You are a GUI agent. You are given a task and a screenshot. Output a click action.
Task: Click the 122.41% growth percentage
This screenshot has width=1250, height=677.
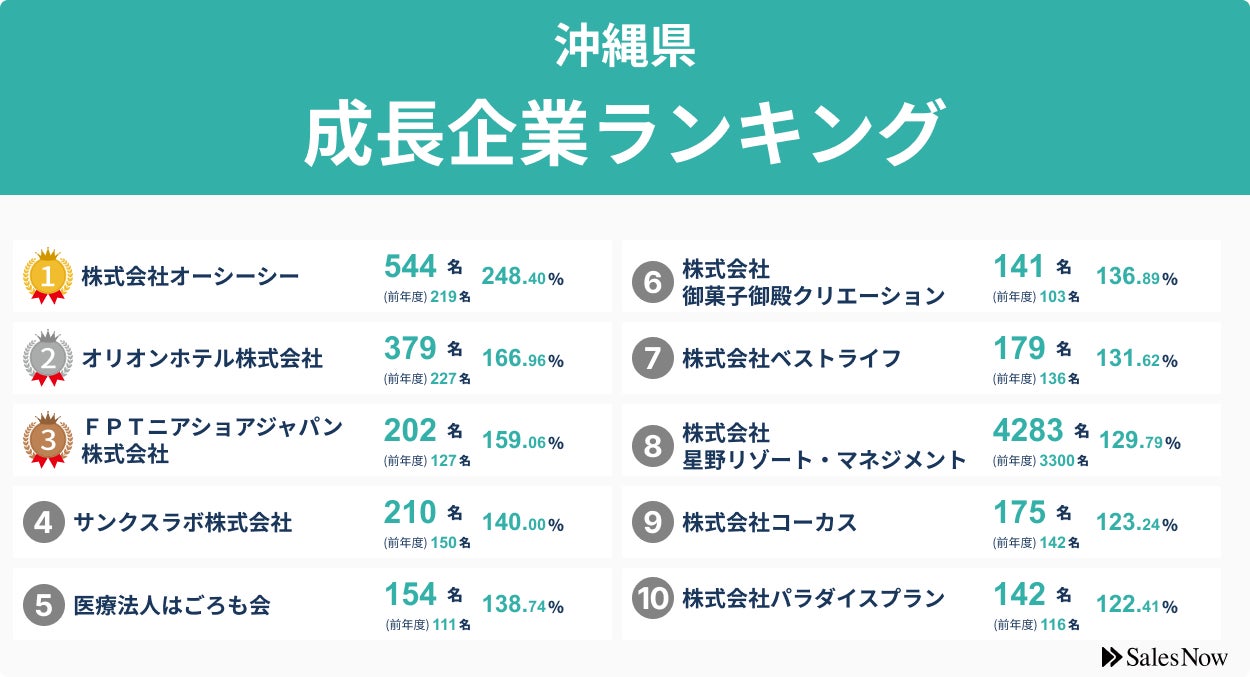coord(1136,605)
